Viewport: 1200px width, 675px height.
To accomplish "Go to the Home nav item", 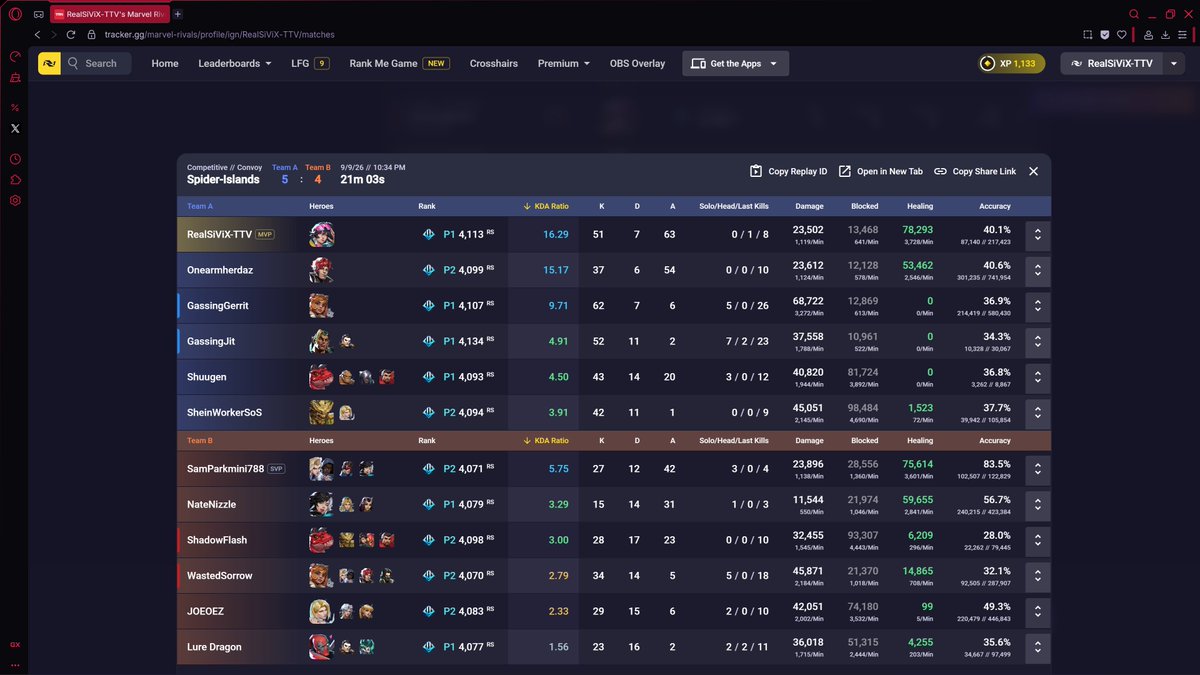I will click(x=165, y=63).
